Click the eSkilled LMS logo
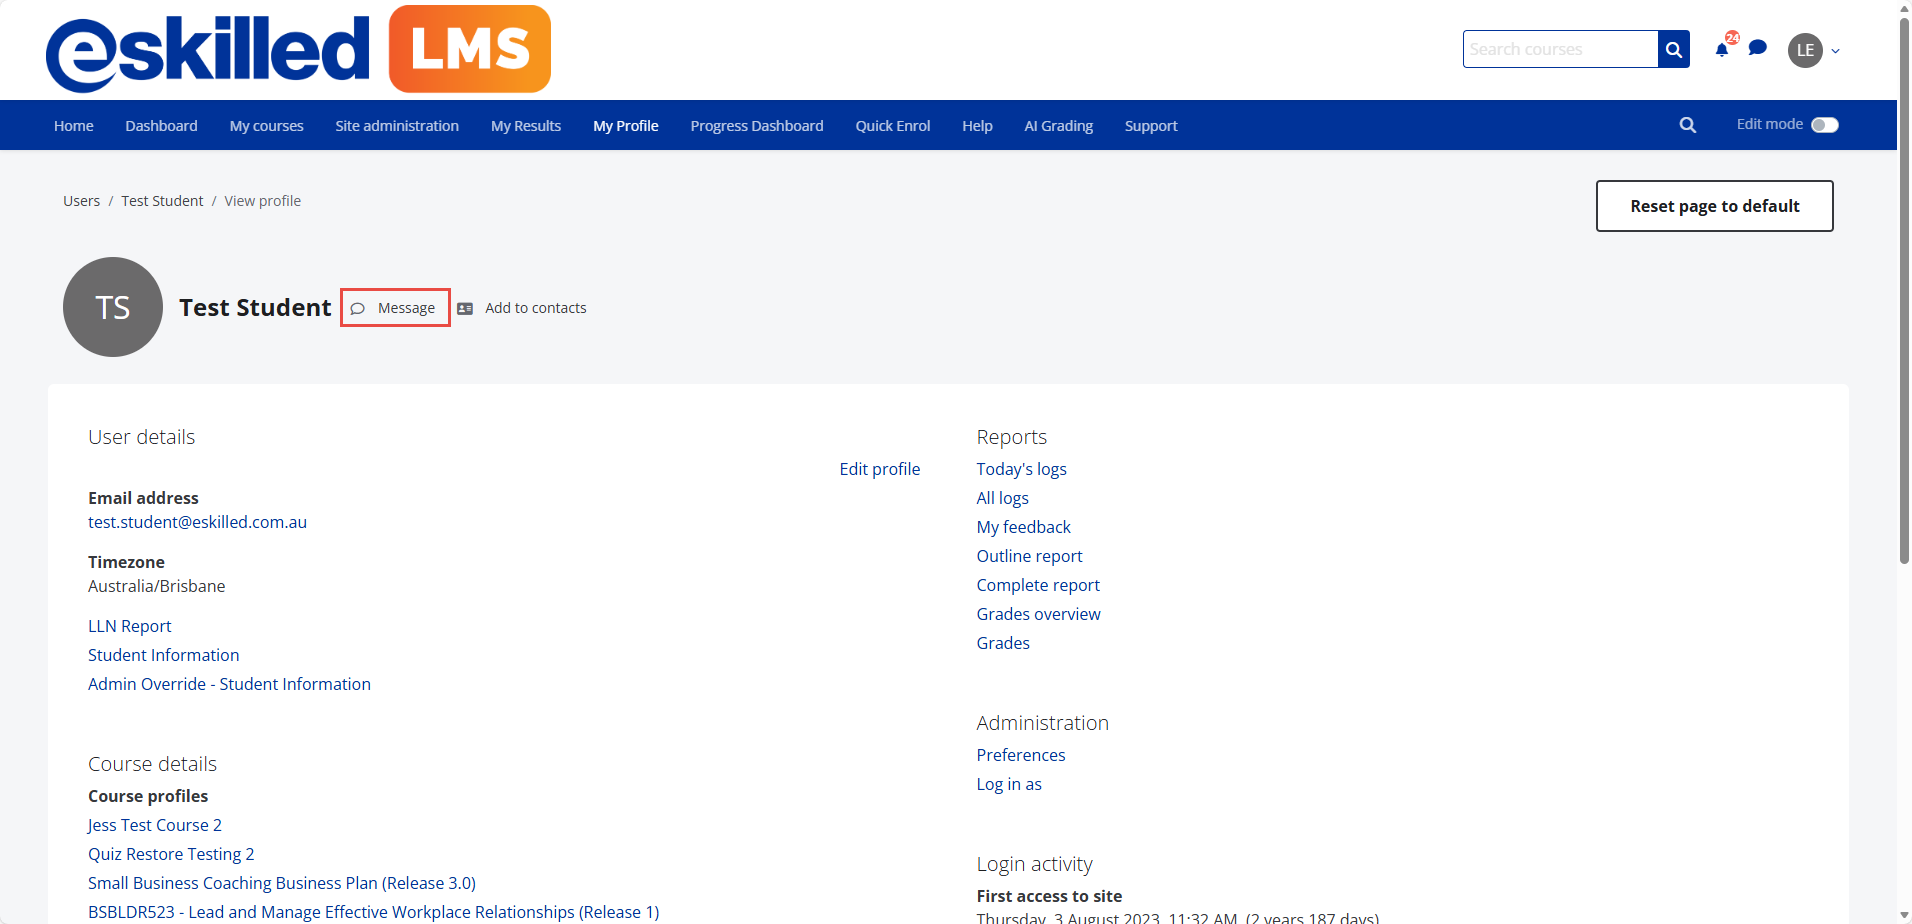The height and width of the screenshot is (924, 1912). (x=298, y=50)
